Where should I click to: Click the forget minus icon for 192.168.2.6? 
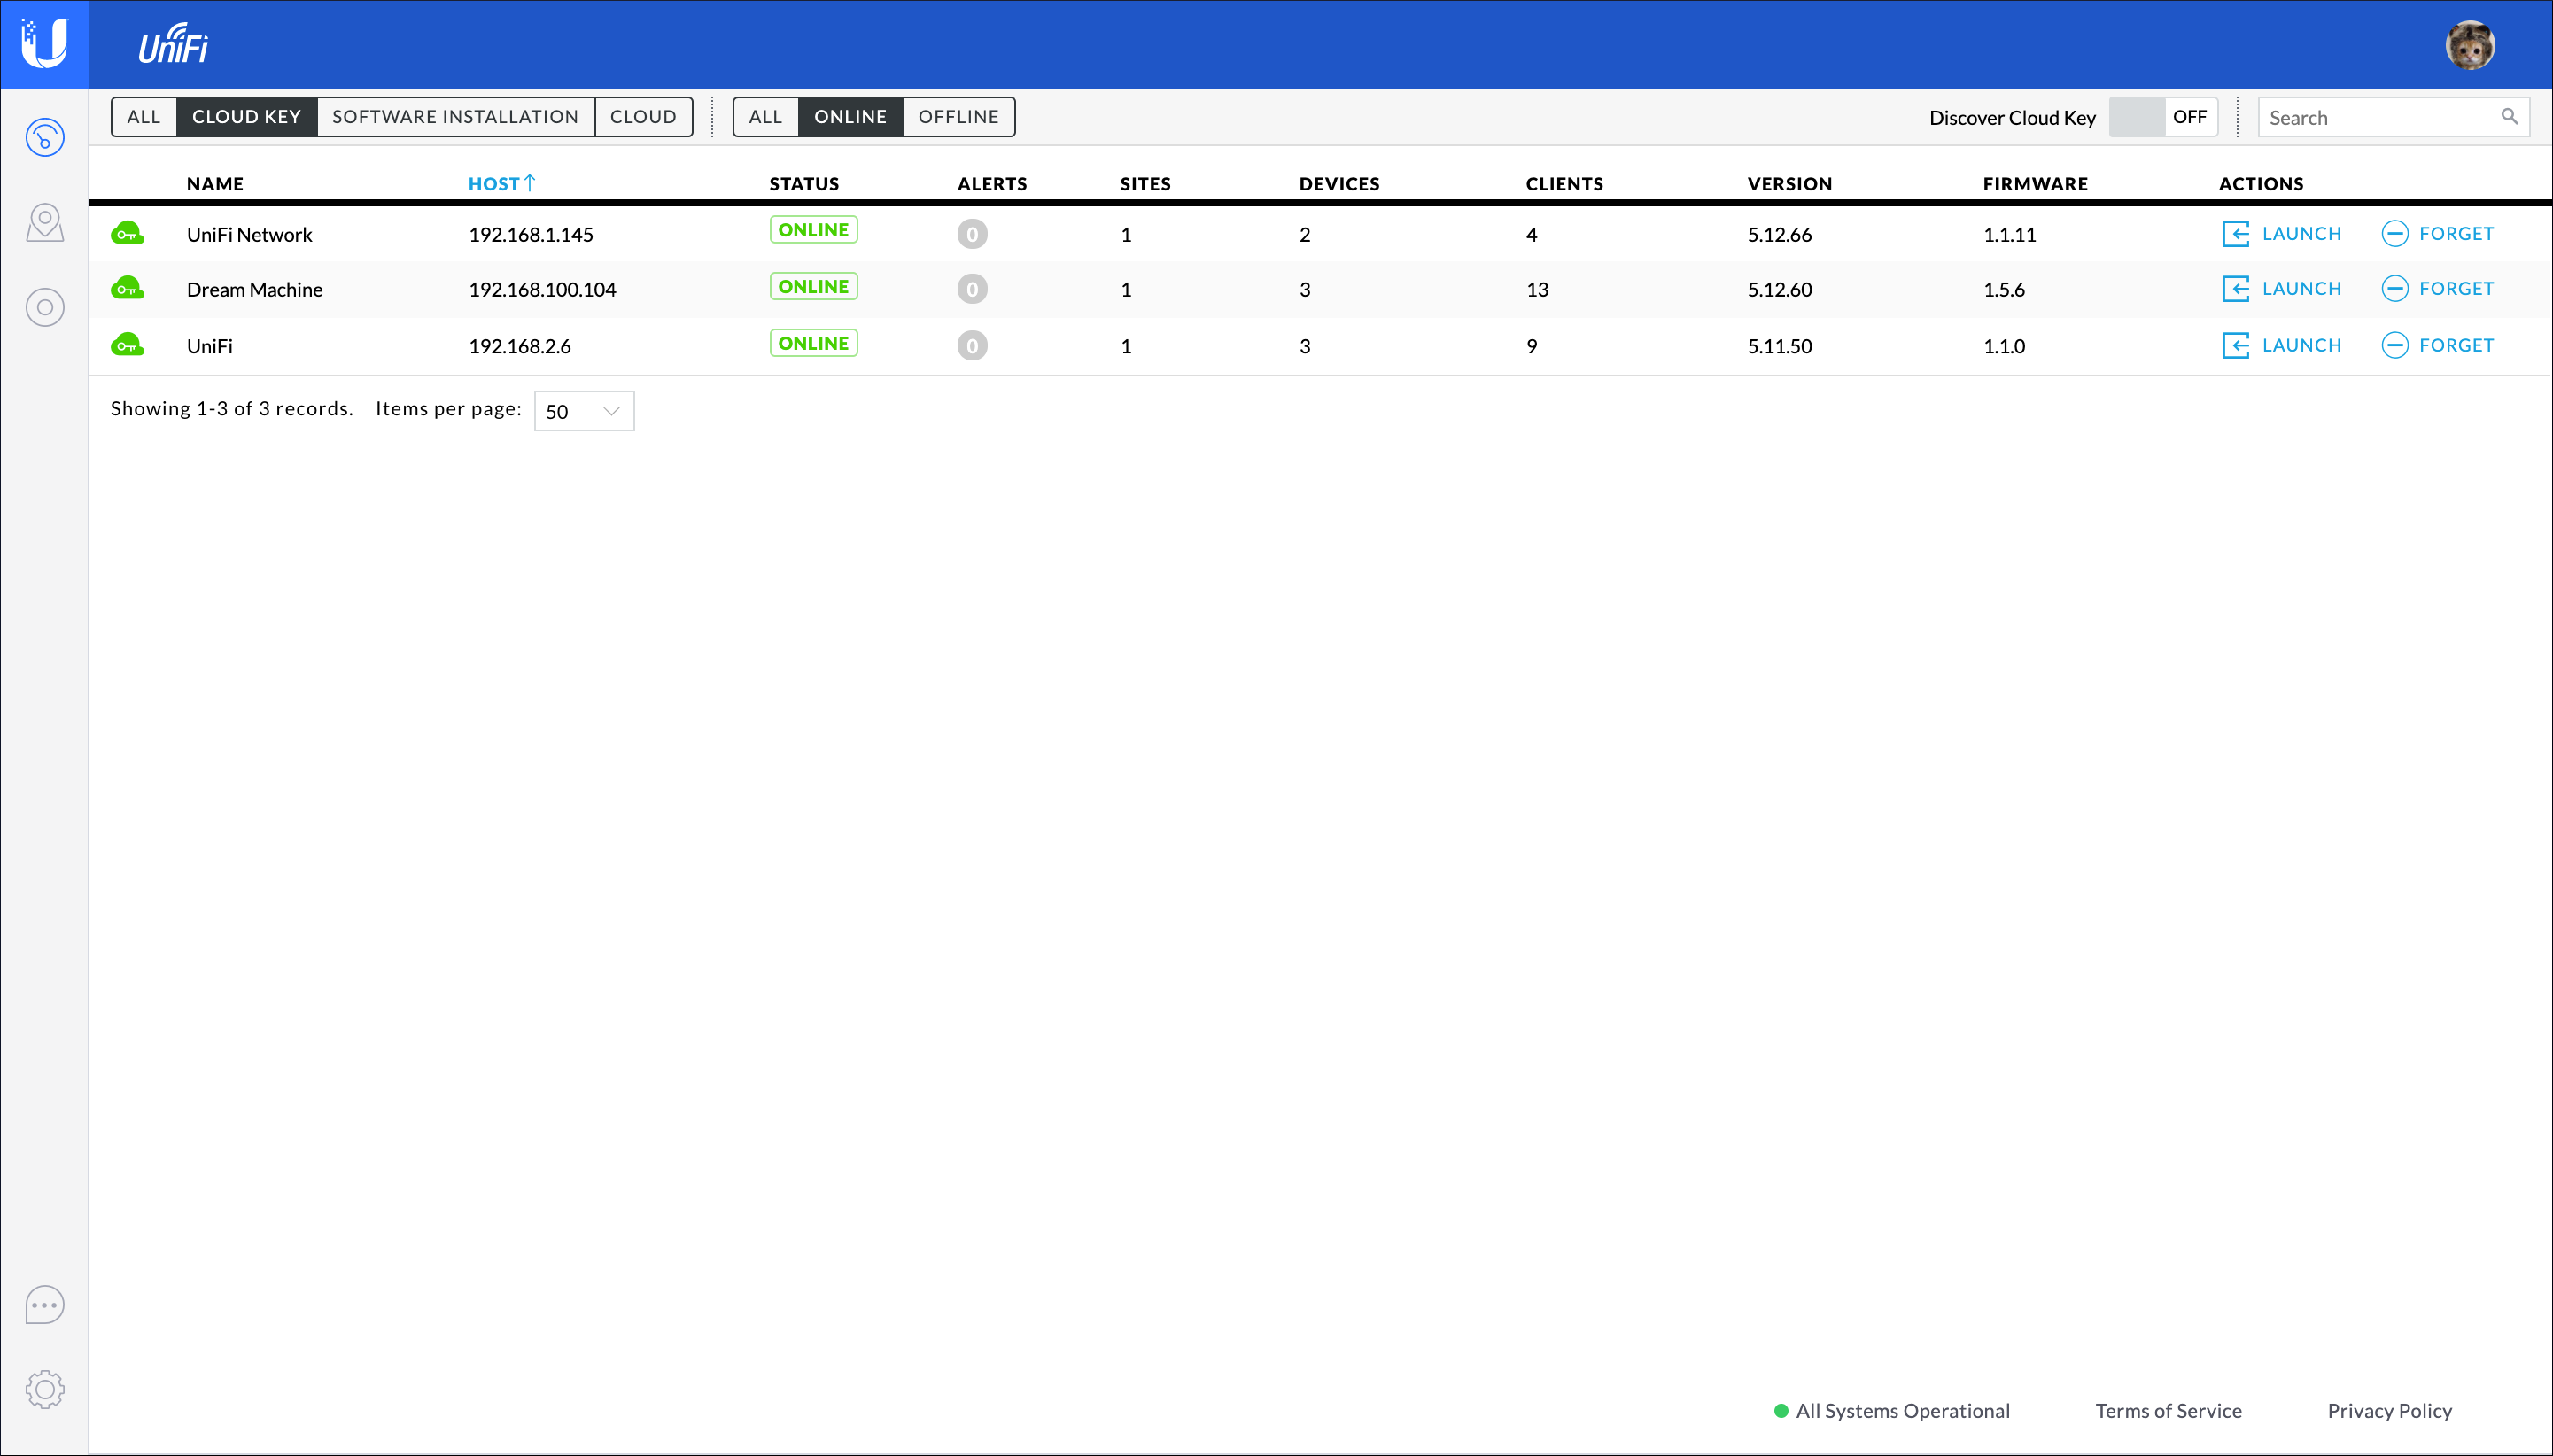coord(2394,346)
